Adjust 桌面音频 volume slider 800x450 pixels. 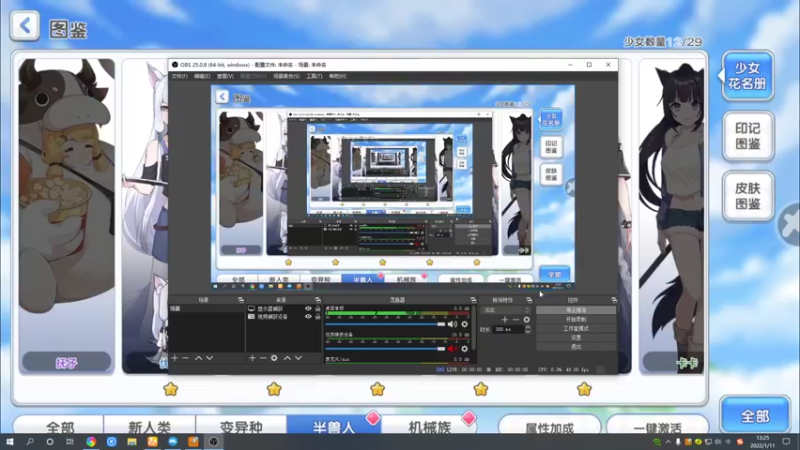[x=385, y=324]
